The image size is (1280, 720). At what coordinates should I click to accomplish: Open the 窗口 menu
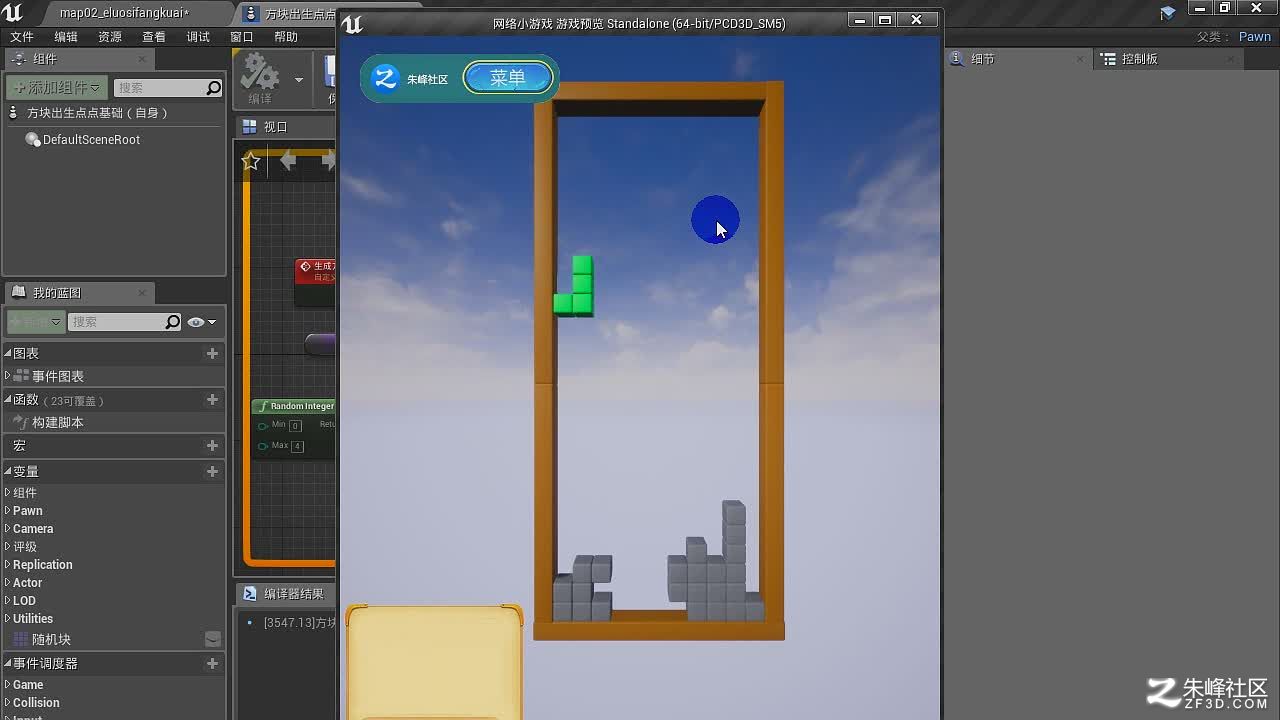[x=242, y=37]
